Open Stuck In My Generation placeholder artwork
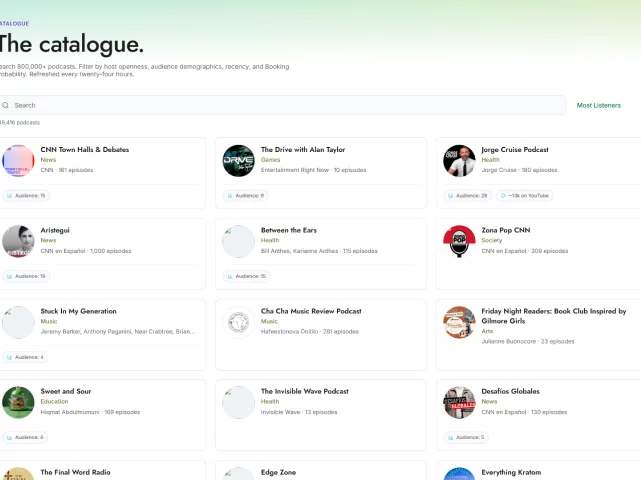The image size is (641, 480). click(x=18, y=322)
